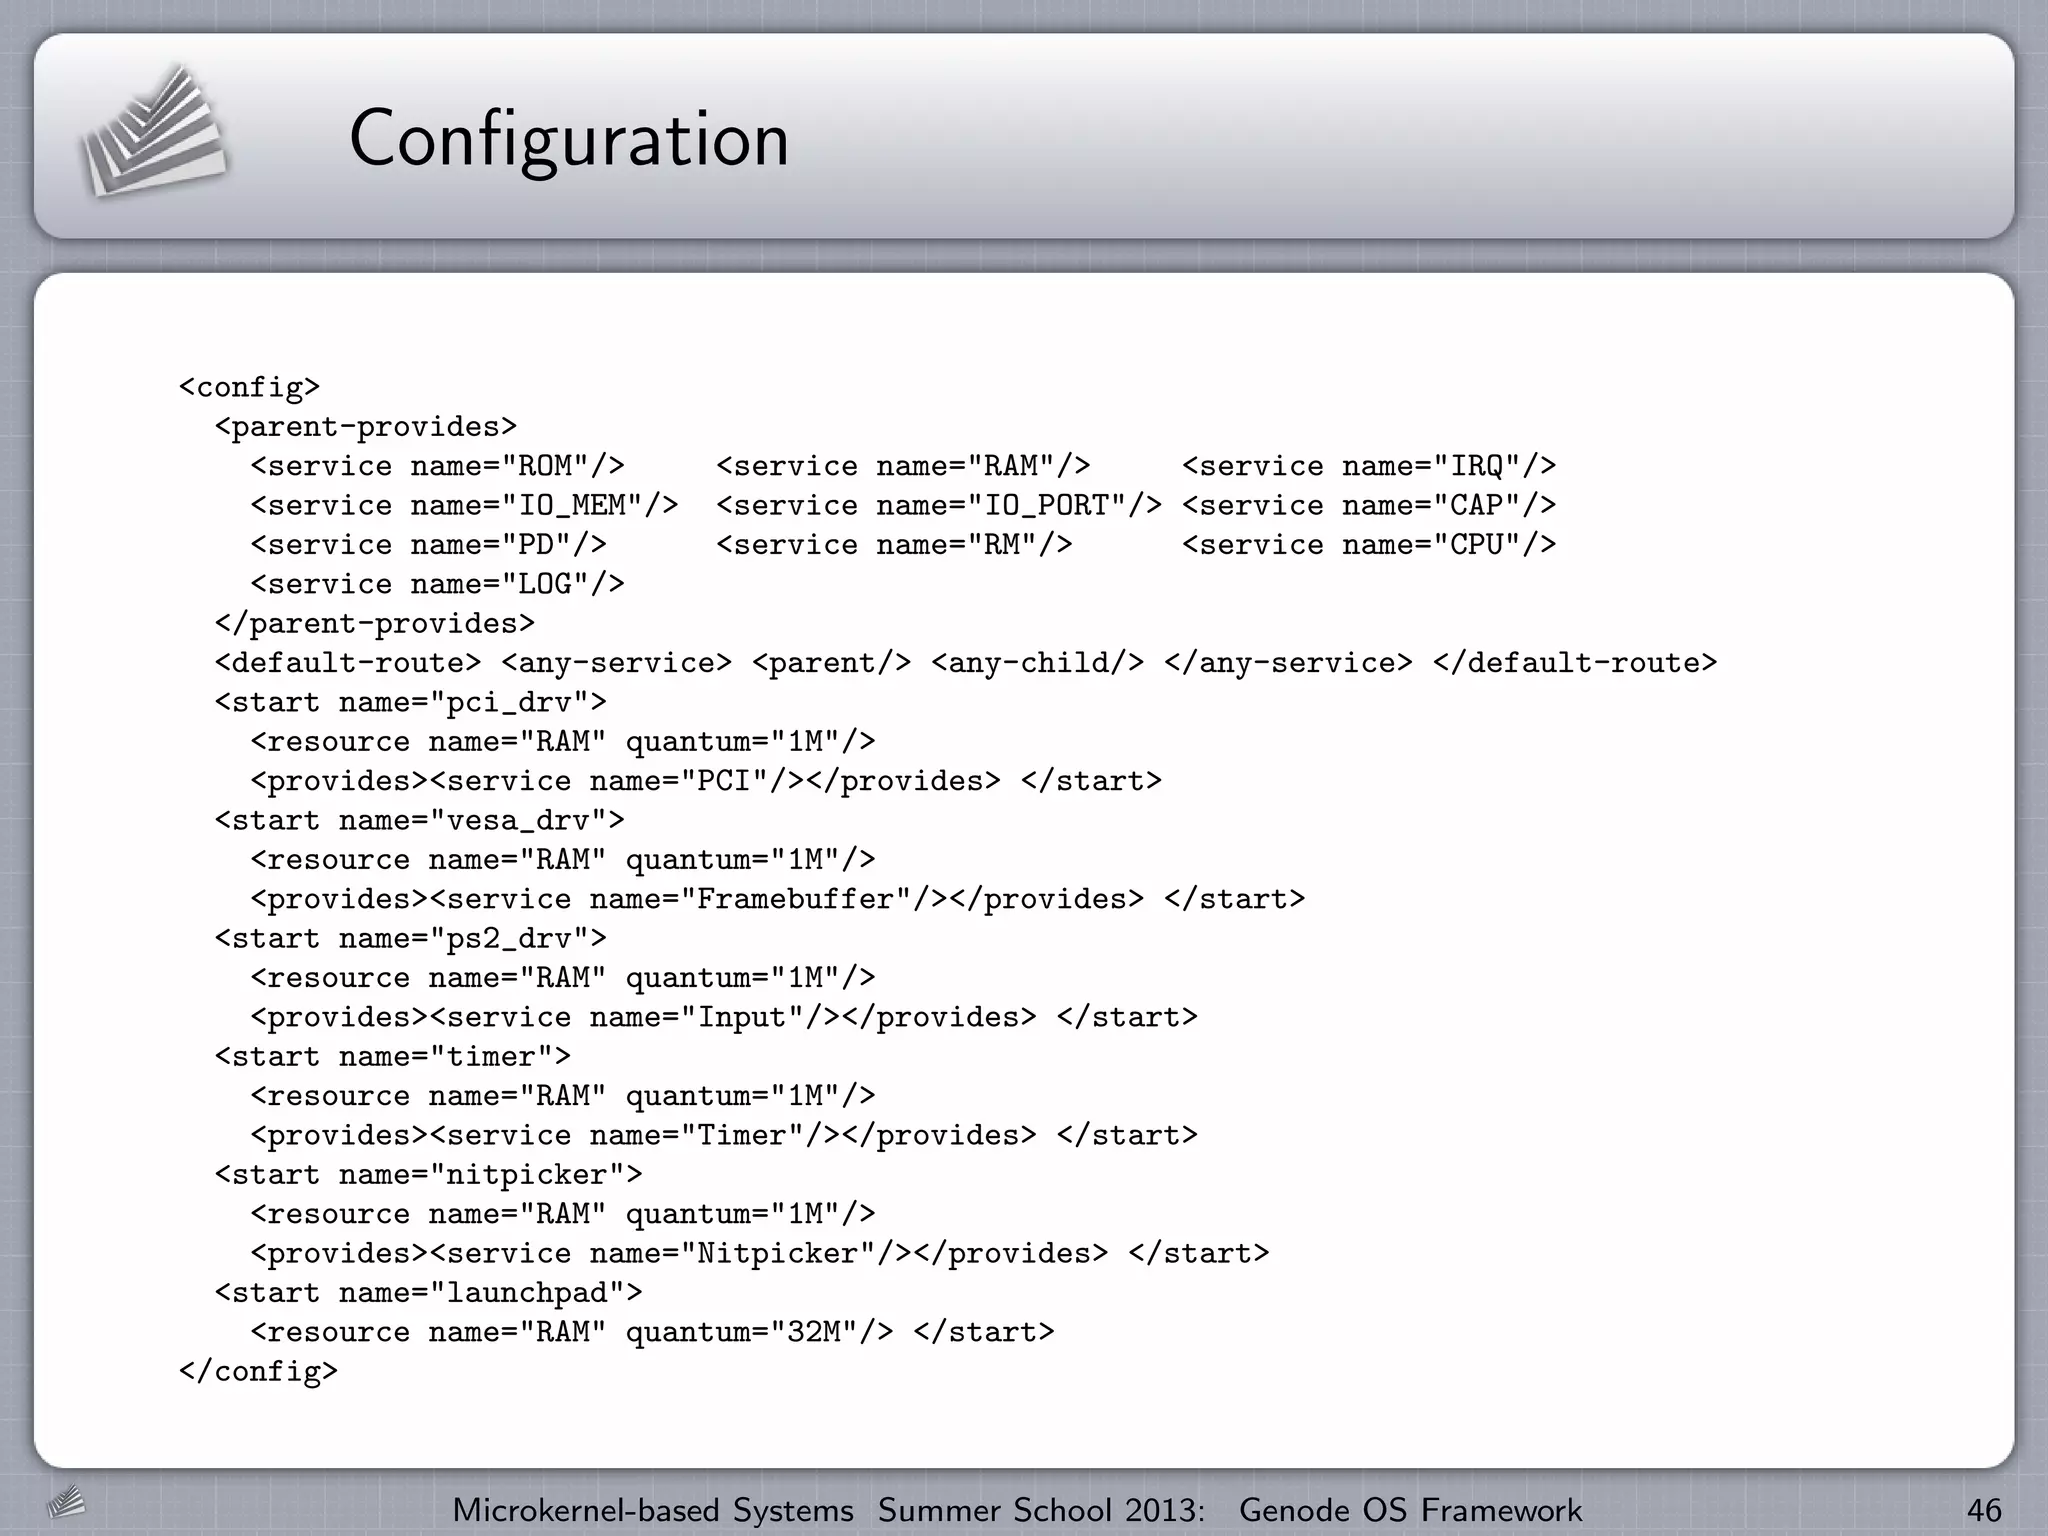Click the start name="pci_drv" line

[x=410, y=702]
